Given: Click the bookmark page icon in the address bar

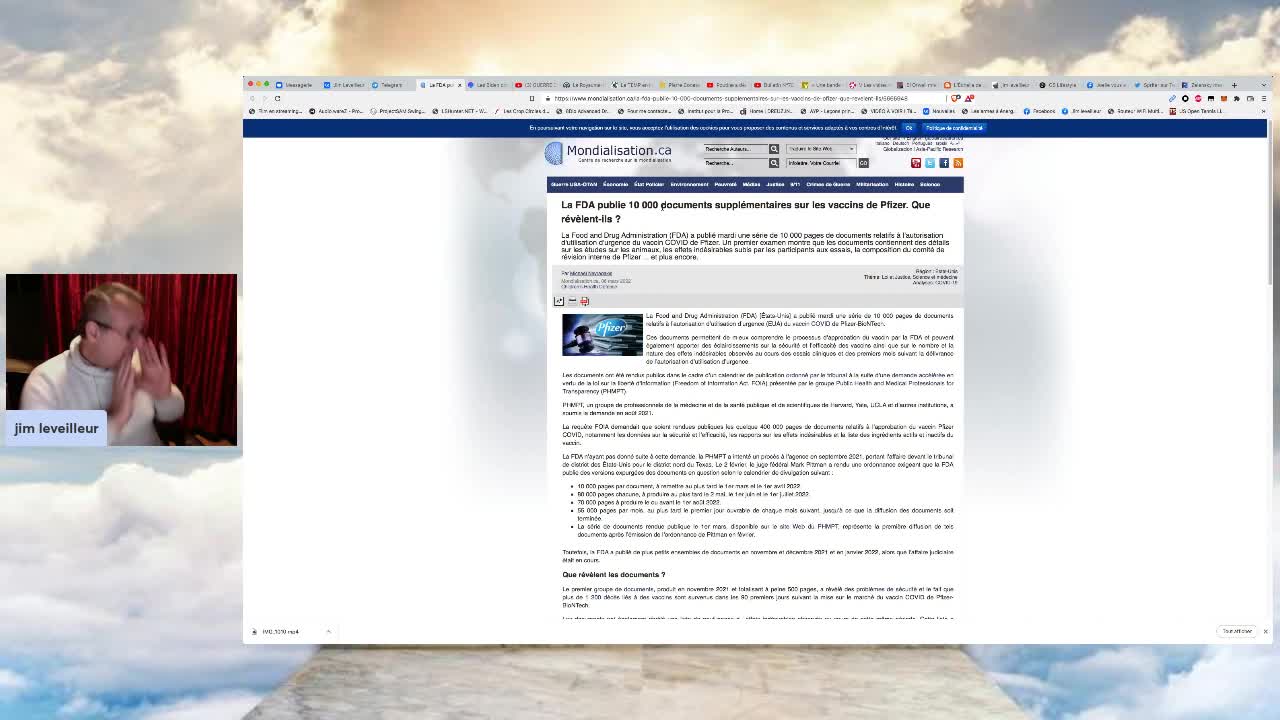Looking at the screenshot, I should pyautogui.click(x=532, y=98).
